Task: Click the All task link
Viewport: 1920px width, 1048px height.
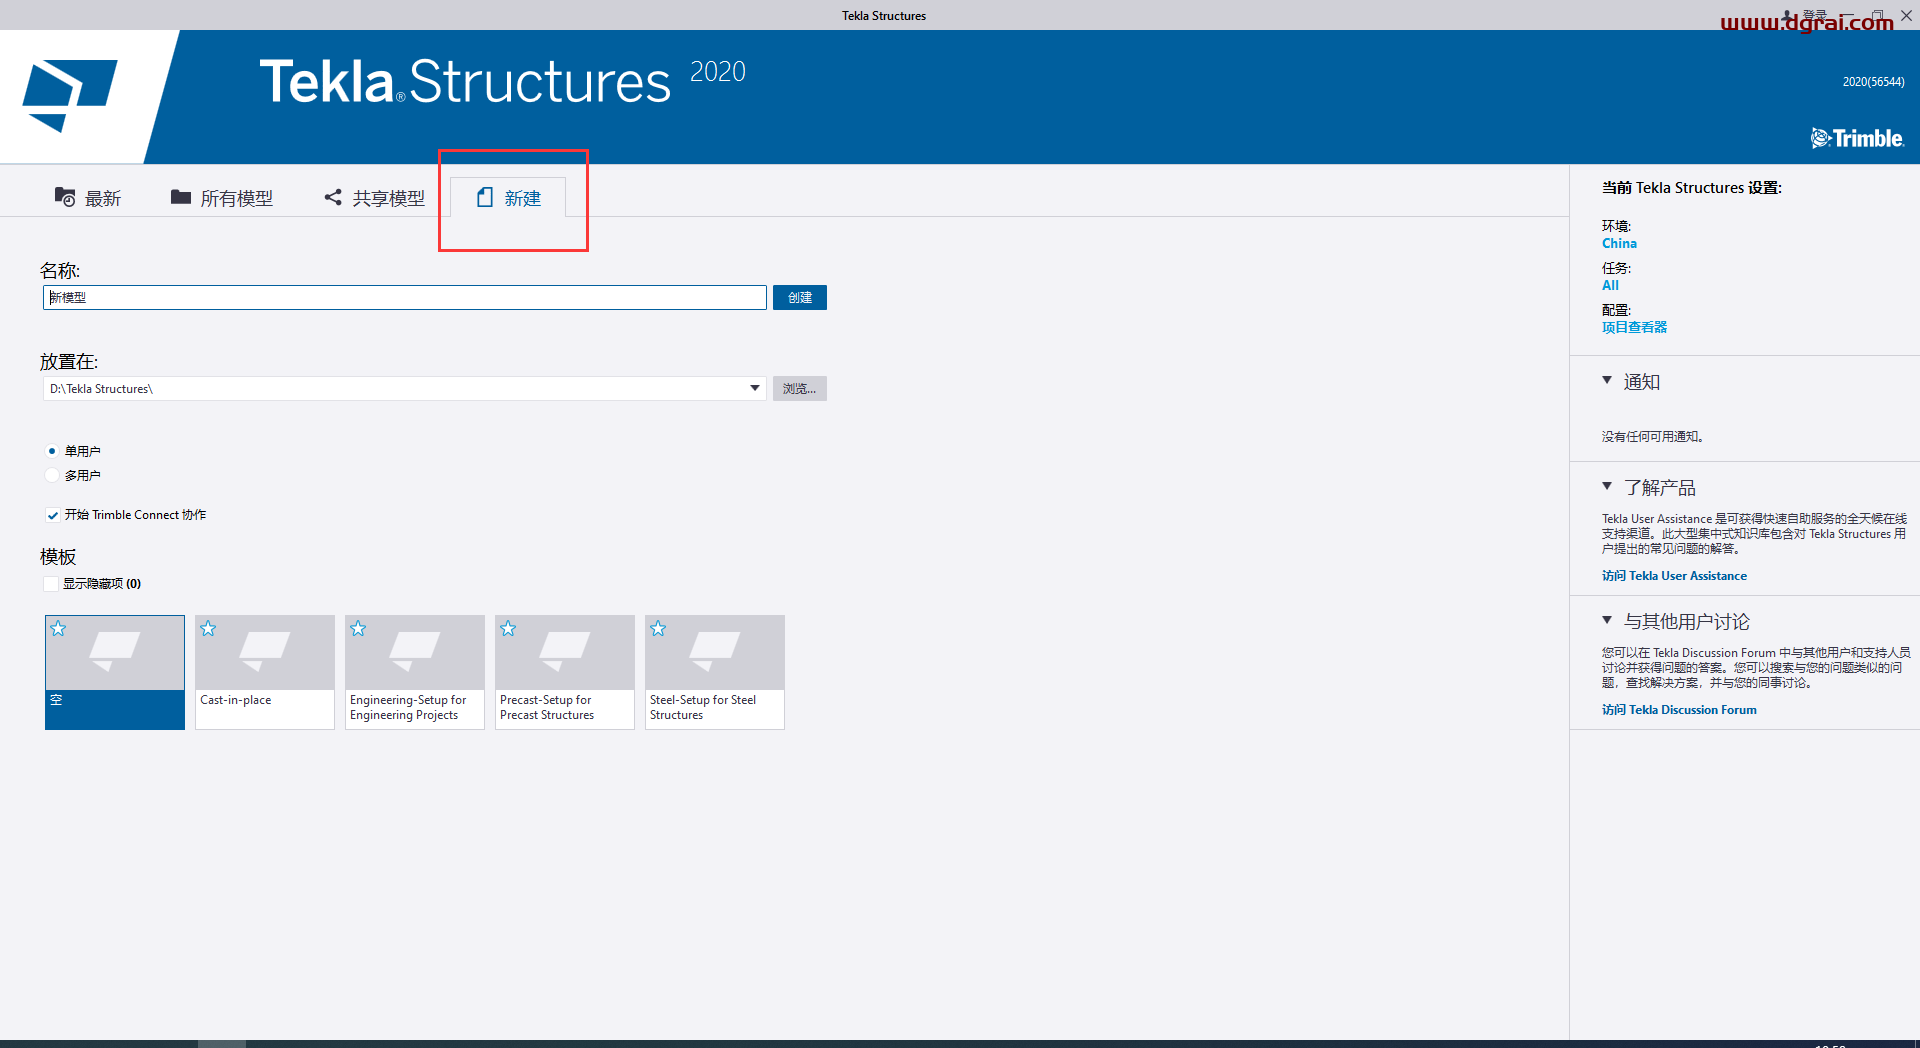Action: point(1610,285)
